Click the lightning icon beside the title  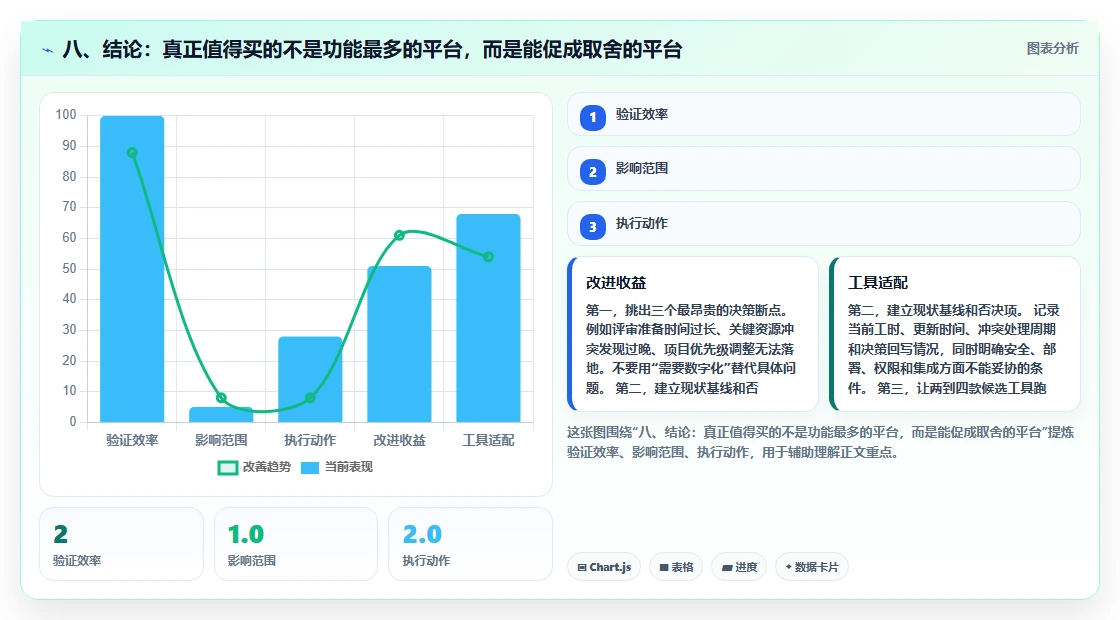(x=48, y=50)
